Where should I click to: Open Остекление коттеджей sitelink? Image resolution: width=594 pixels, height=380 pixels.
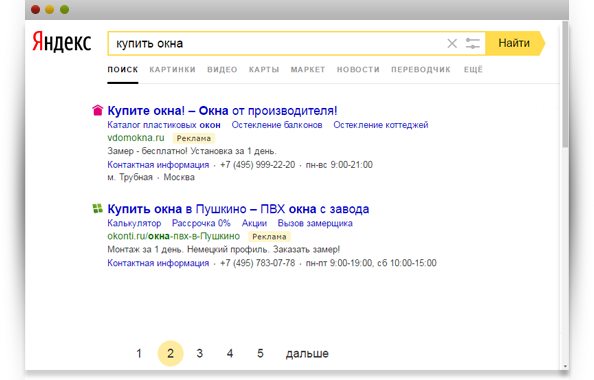(x=381, y=125)
